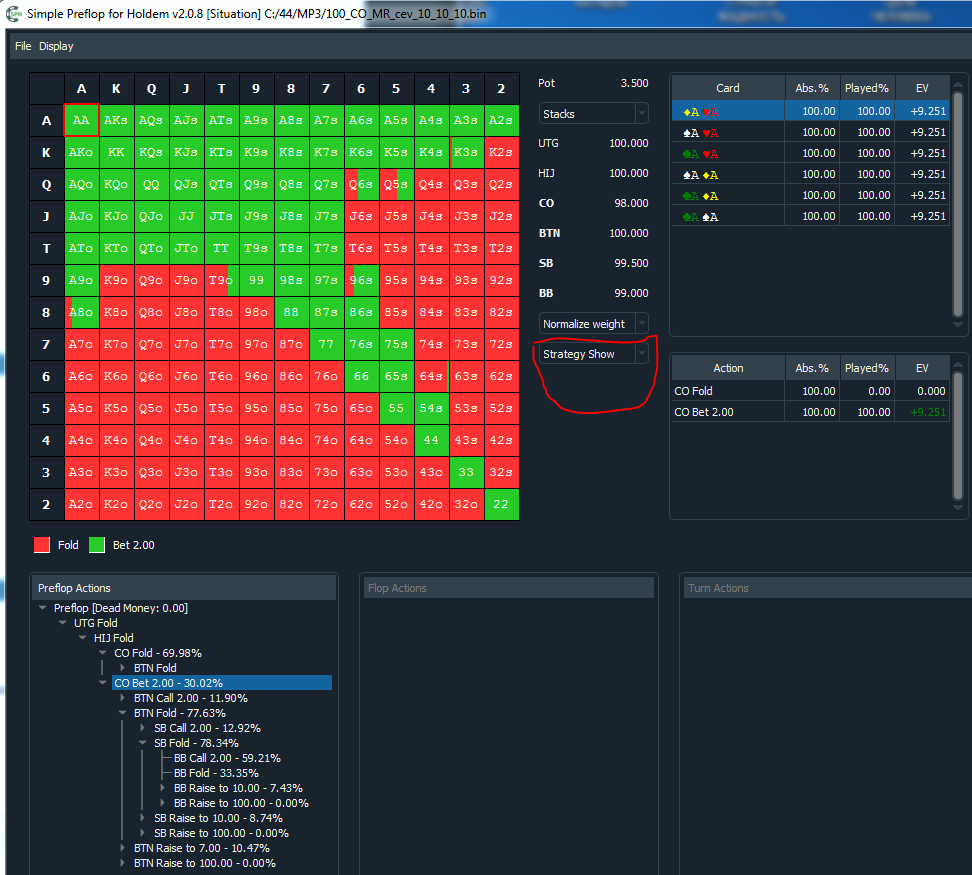Screen dimensions: 972x875
Task: Click the app icon in title bar
Action: [x=13, y=14]
